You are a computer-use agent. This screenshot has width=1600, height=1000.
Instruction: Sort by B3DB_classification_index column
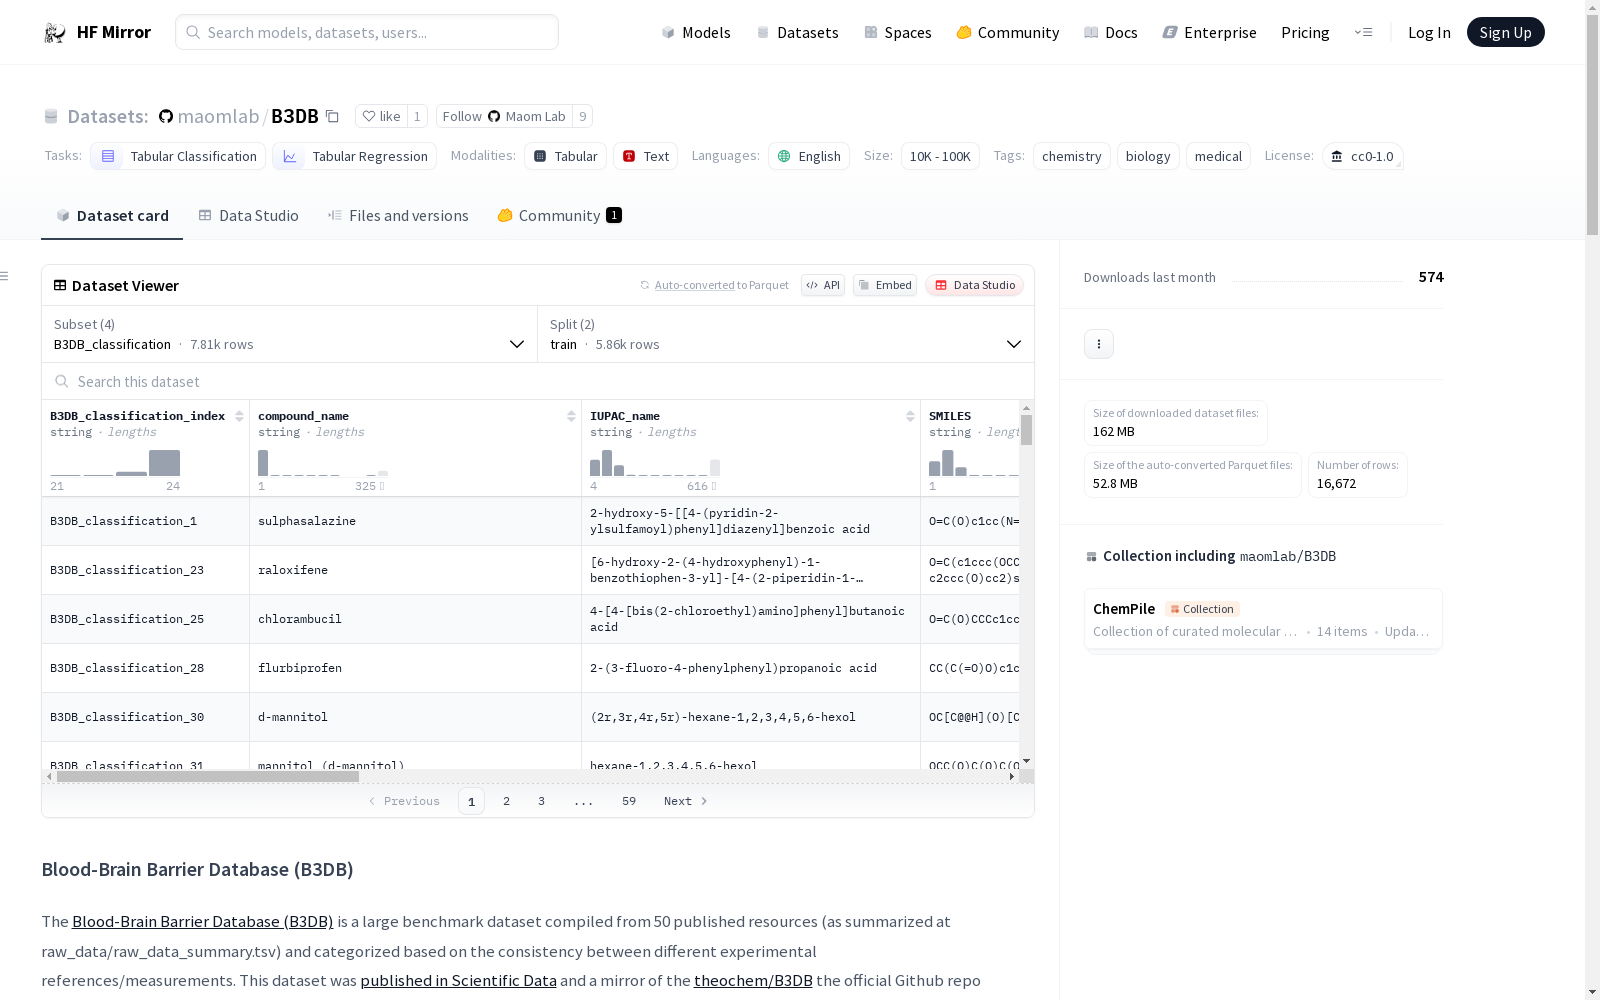click(239, 416)
